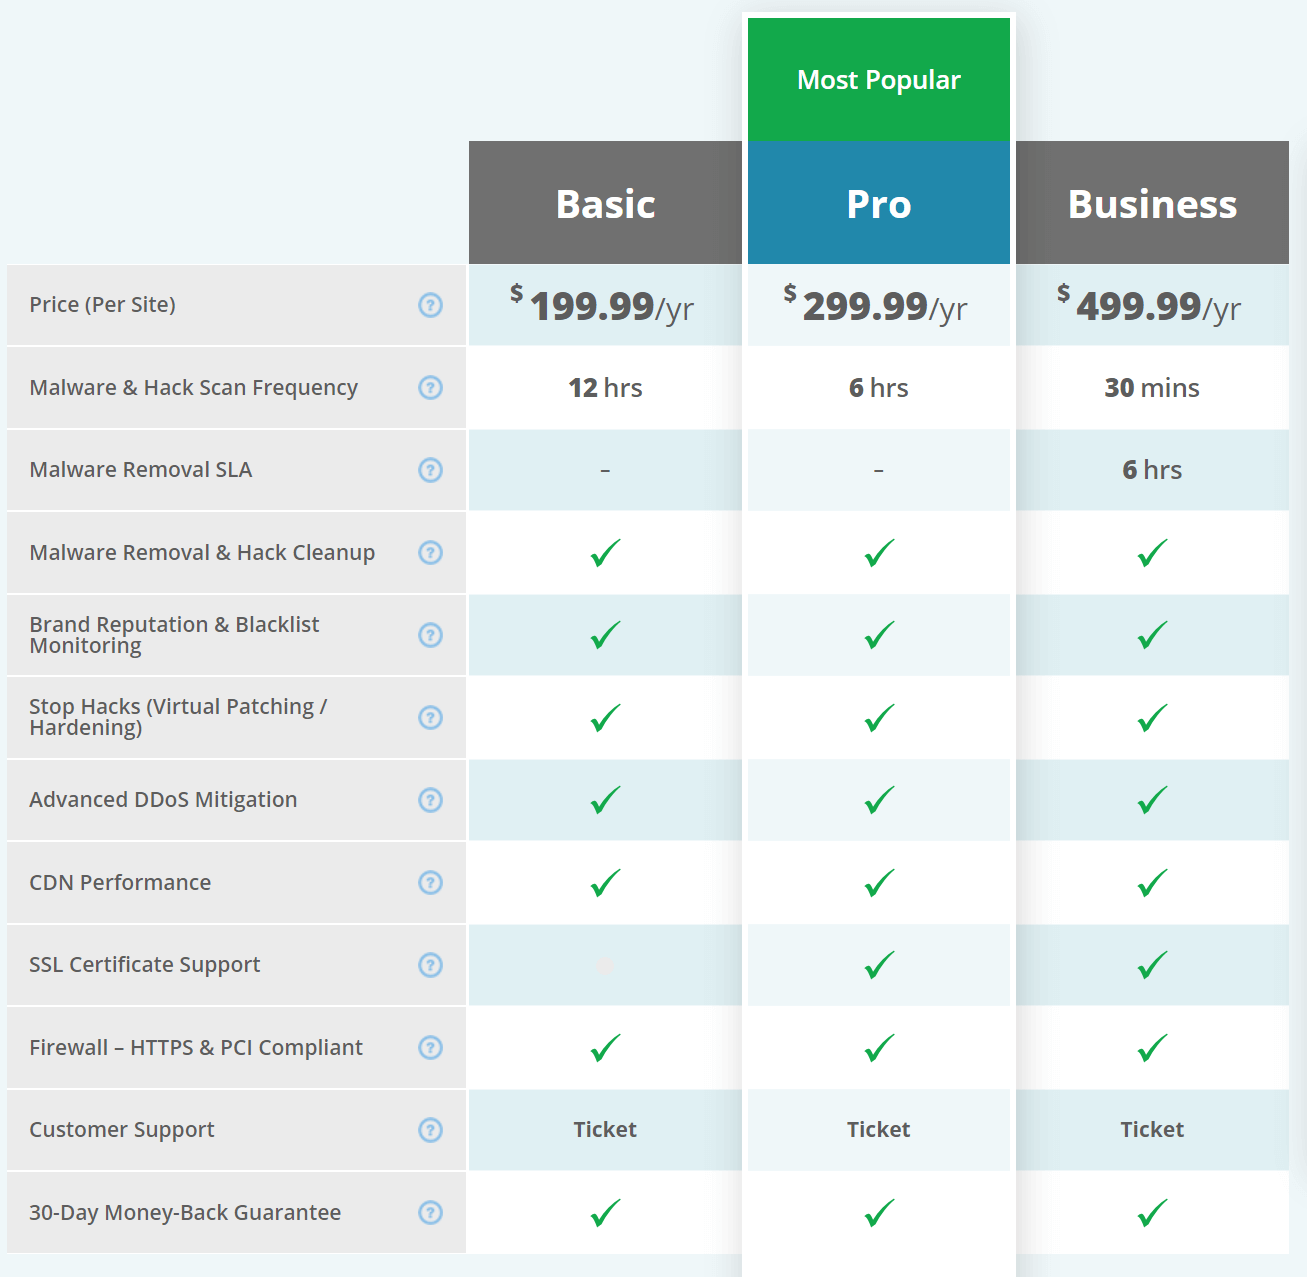Open help icon for Malware & Hack Scan Frequency
1307x1277 pixels.
pos(430,388)
